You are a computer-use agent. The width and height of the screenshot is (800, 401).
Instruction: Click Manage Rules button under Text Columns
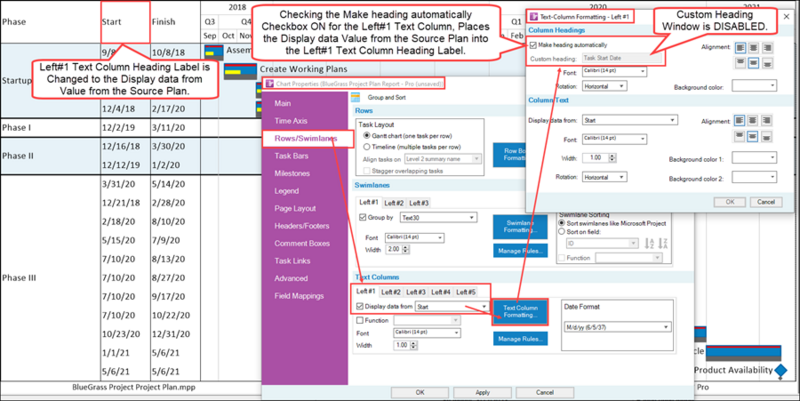click(x=520, y=339)
